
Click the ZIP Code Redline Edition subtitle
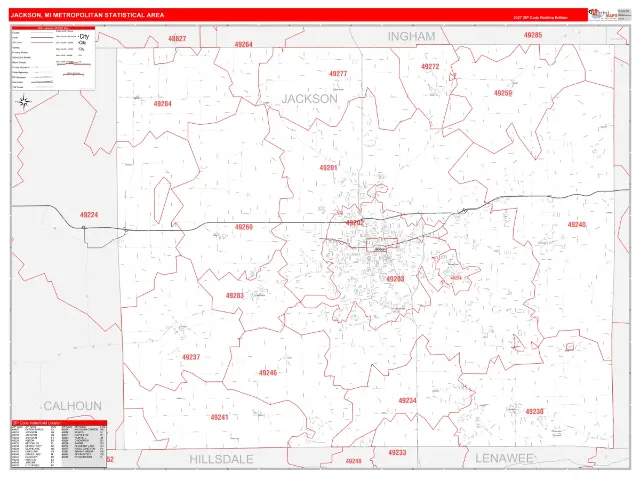pyautogui.click(x=540, y=18)
